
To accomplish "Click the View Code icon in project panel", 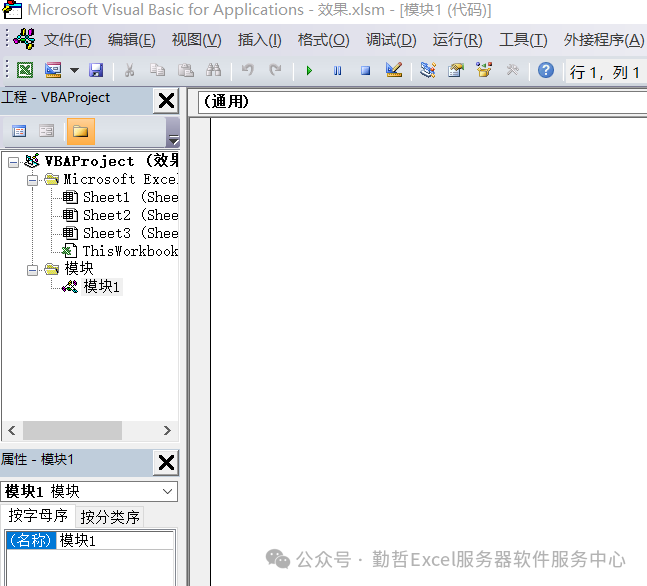I will [19, 131].
